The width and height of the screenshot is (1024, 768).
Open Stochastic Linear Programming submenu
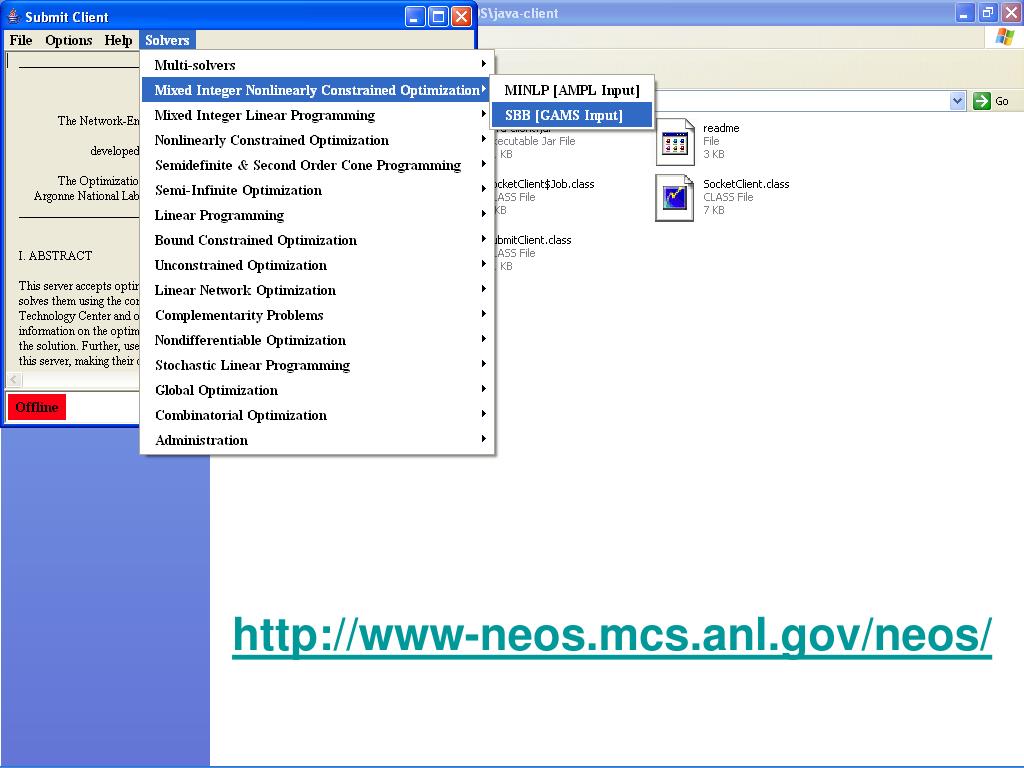click(317, 365)
